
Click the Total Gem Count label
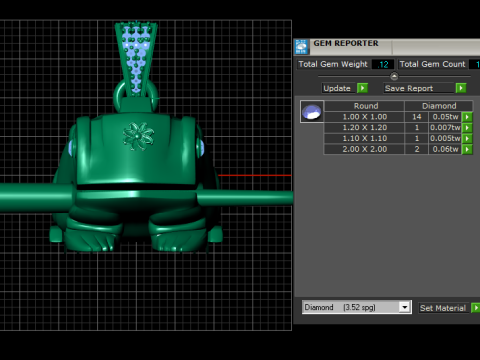(432, 64)
